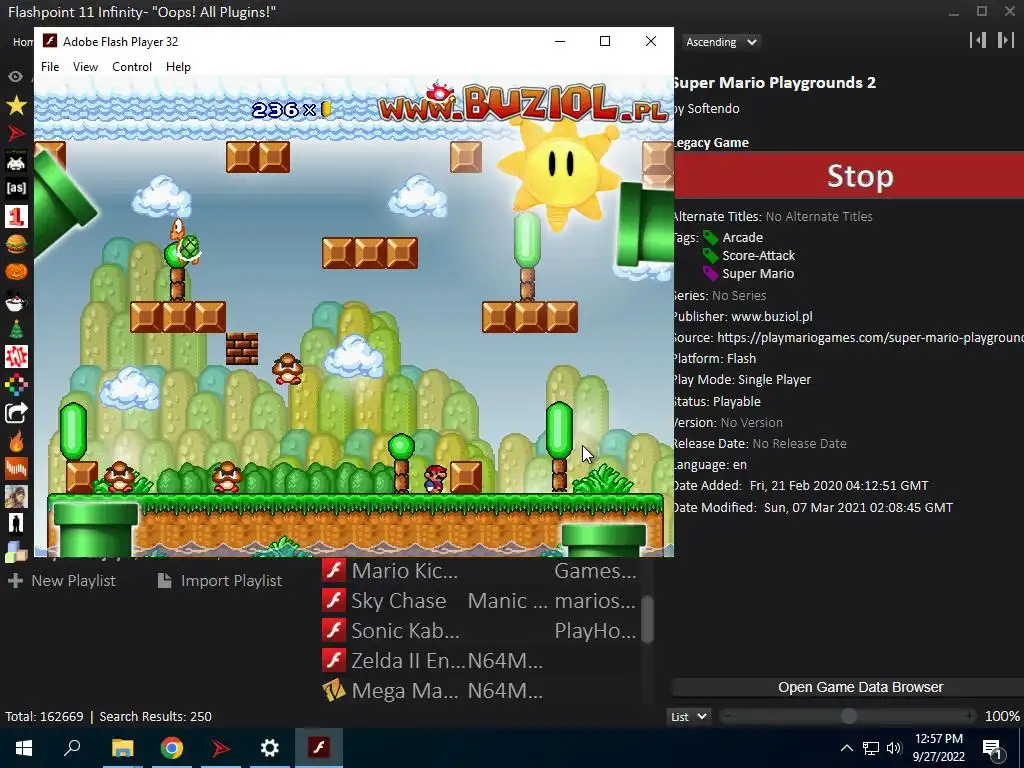This screenshot has height=768, width=1024.
Task: Click the eye icon atop the playlist sidebar
Action: pos(16,76)
